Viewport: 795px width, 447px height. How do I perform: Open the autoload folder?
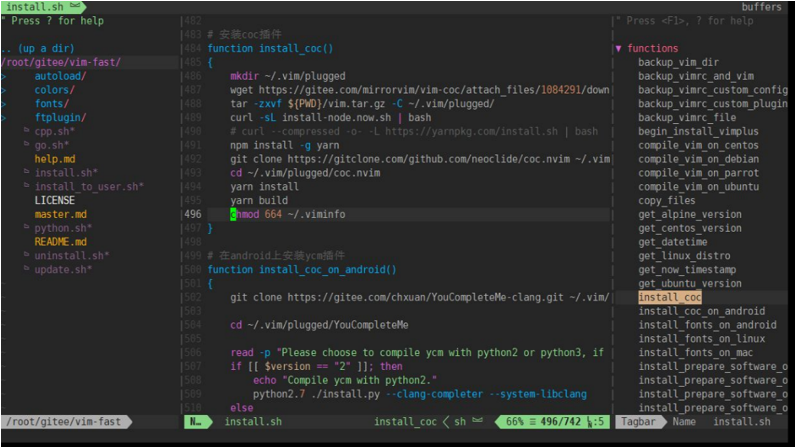tap(60, 76)
